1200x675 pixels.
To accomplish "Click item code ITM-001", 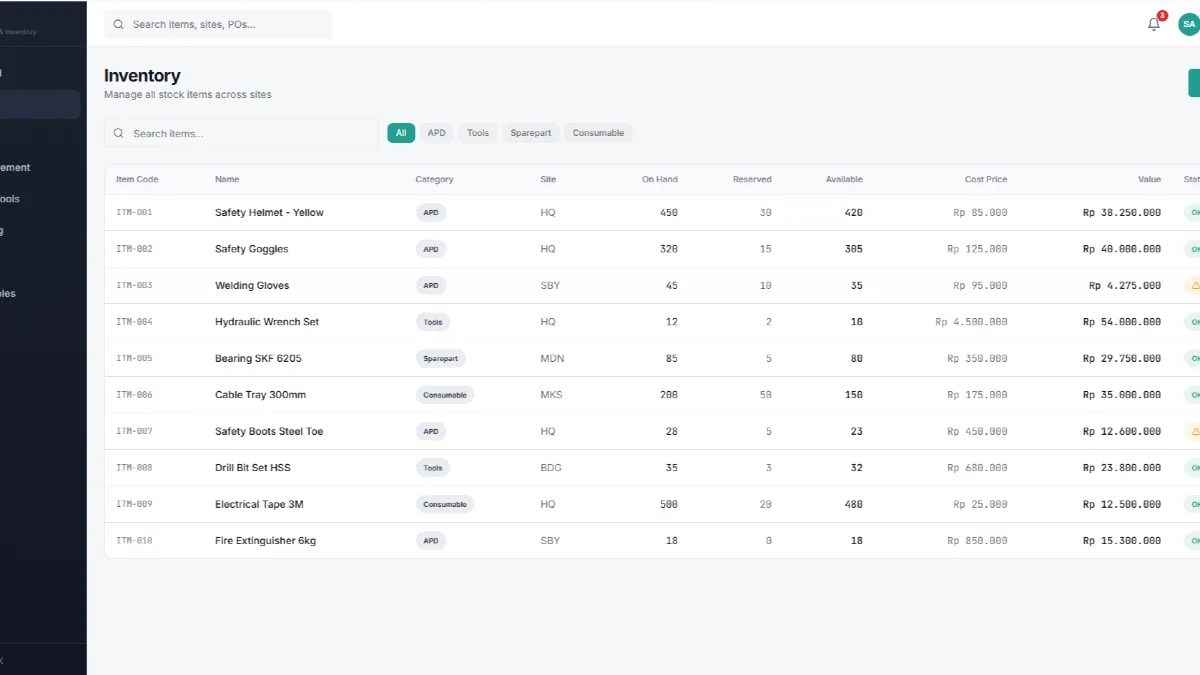I will [134, 212].
